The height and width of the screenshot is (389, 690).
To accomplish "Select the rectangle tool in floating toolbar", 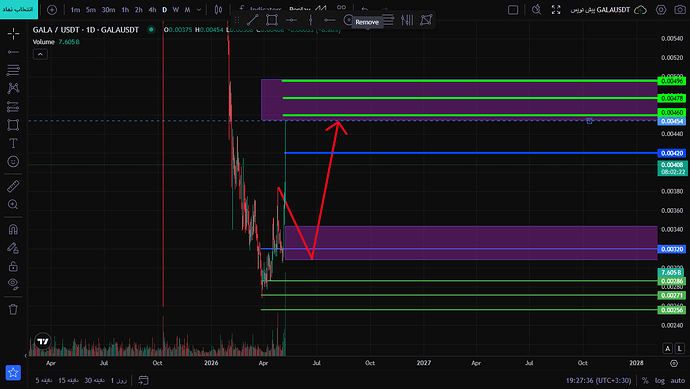I will 272,20.
